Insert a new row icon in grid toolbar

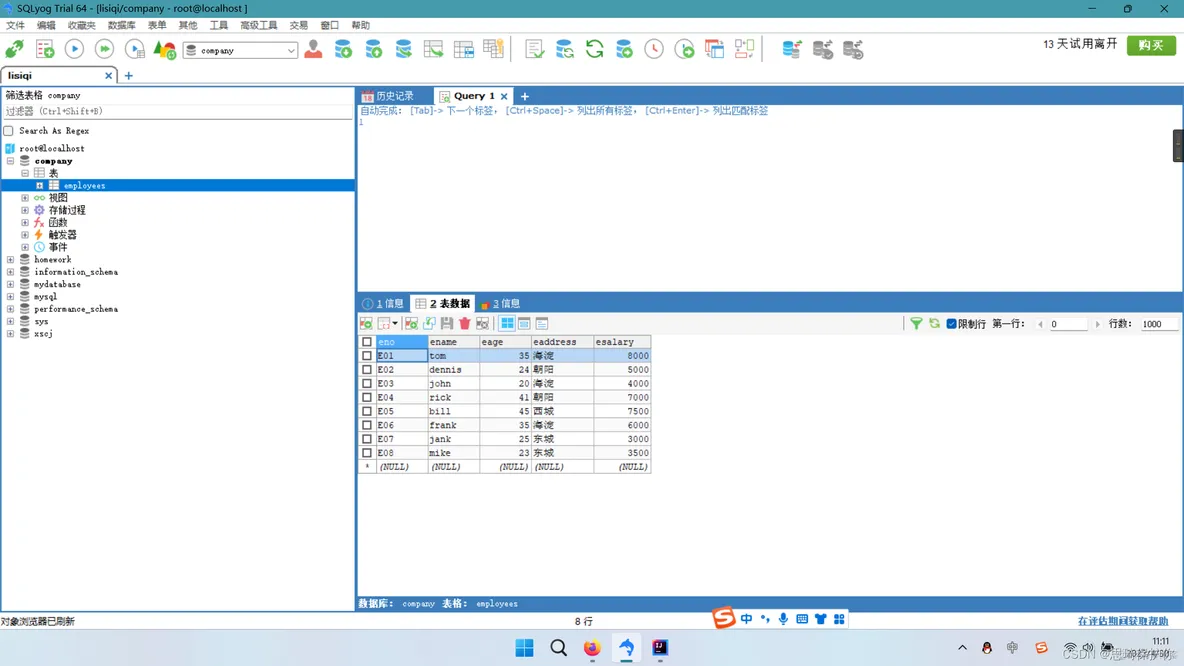coord(412,324)
